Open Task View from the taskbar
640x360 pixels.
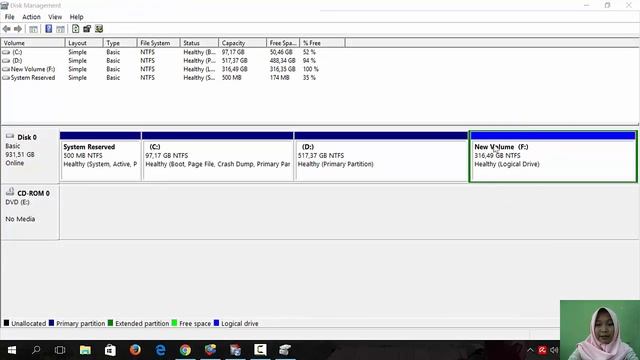(x=60, y=350)
